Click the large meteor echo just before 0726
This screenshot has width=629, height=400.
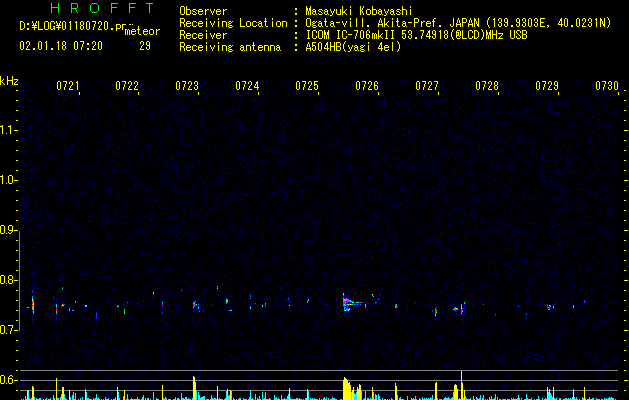(353, 303)
